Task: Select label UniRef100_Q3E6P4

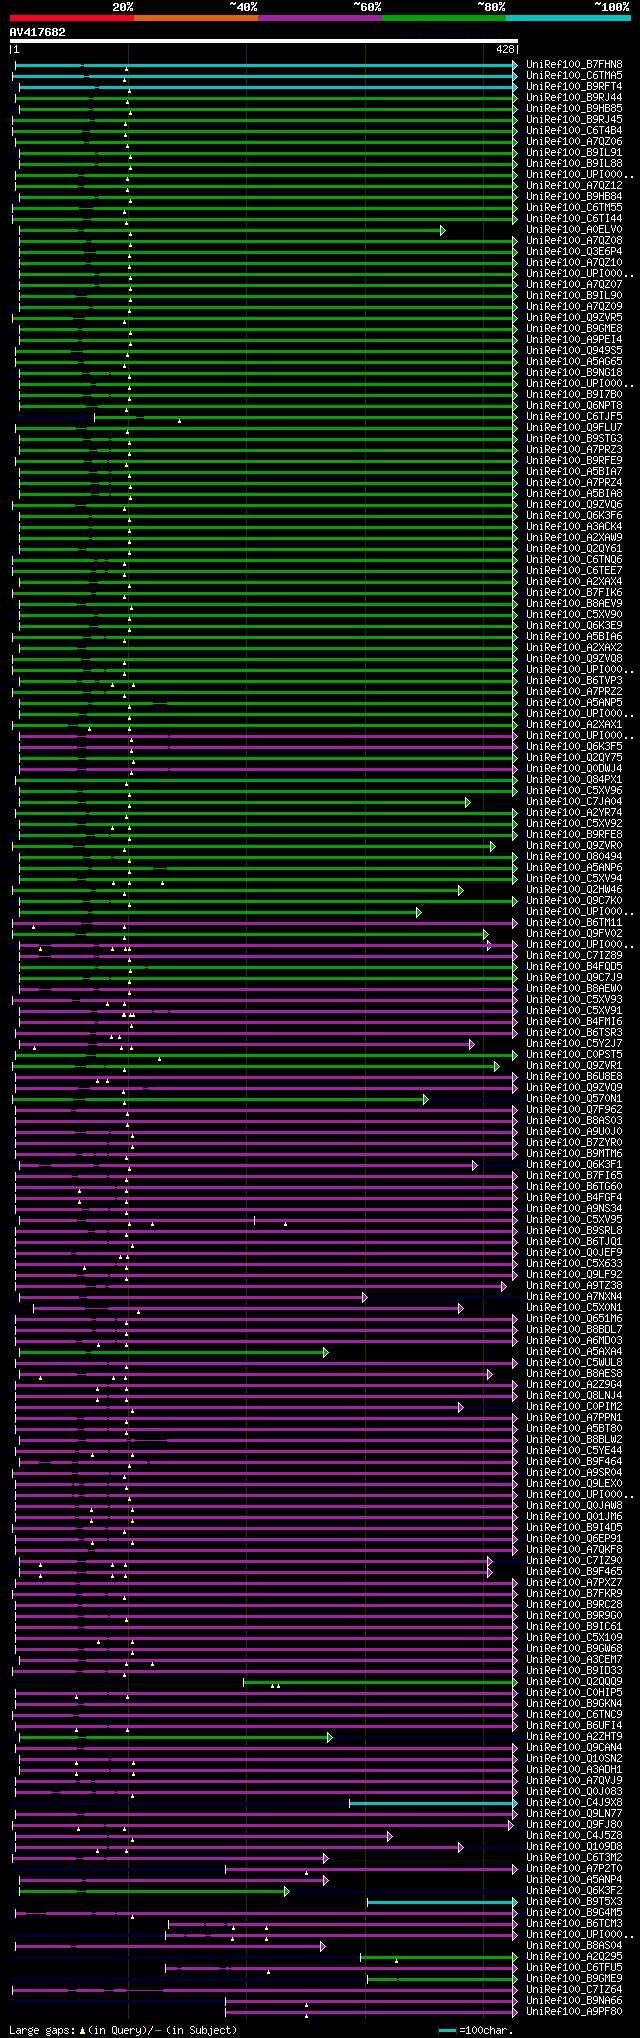Action: (x=574, y=252)
